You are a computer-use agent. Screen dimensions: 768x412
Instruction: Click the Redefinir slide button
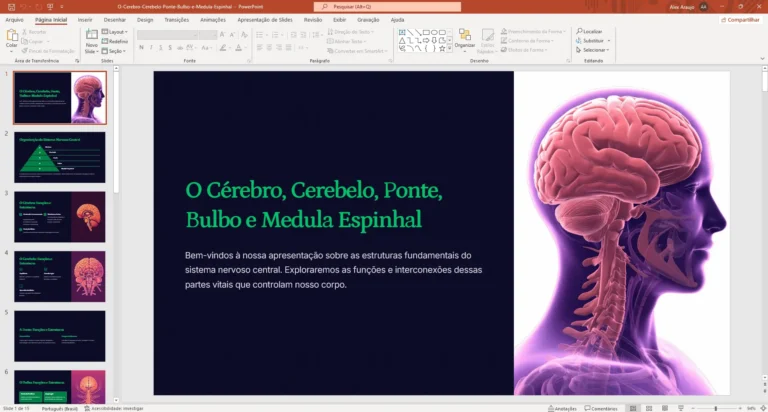[x=115, y=42]
